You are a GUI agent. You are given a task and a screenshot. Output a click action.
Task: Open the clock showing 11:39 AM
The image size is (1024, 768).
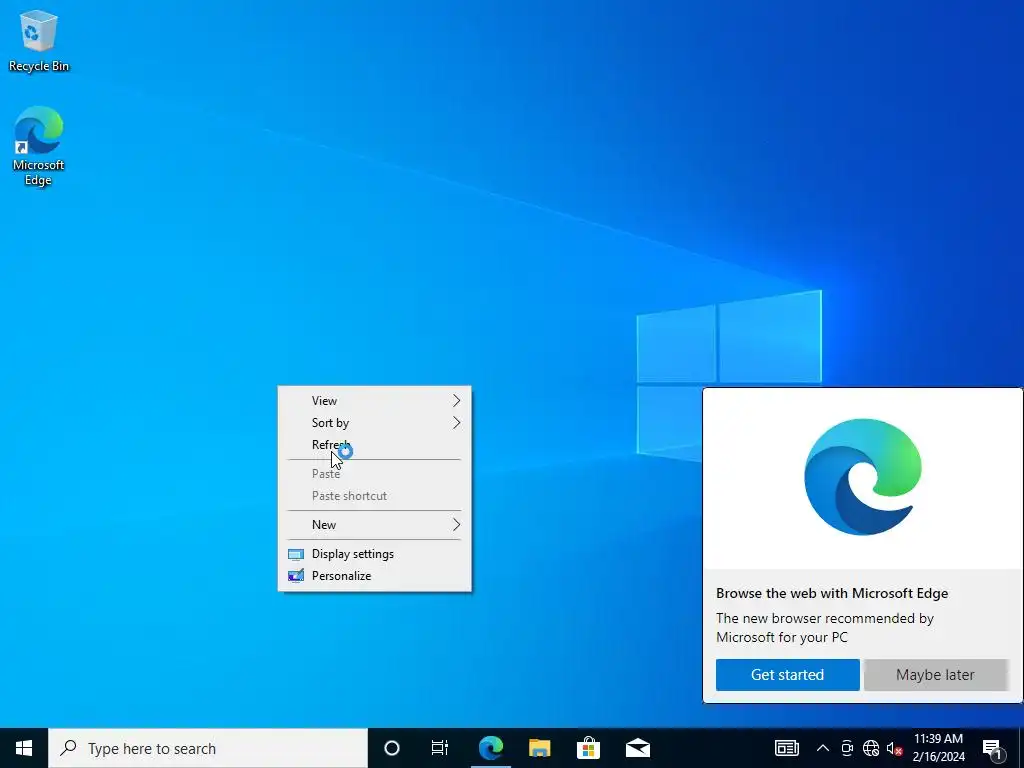(938, 748)
